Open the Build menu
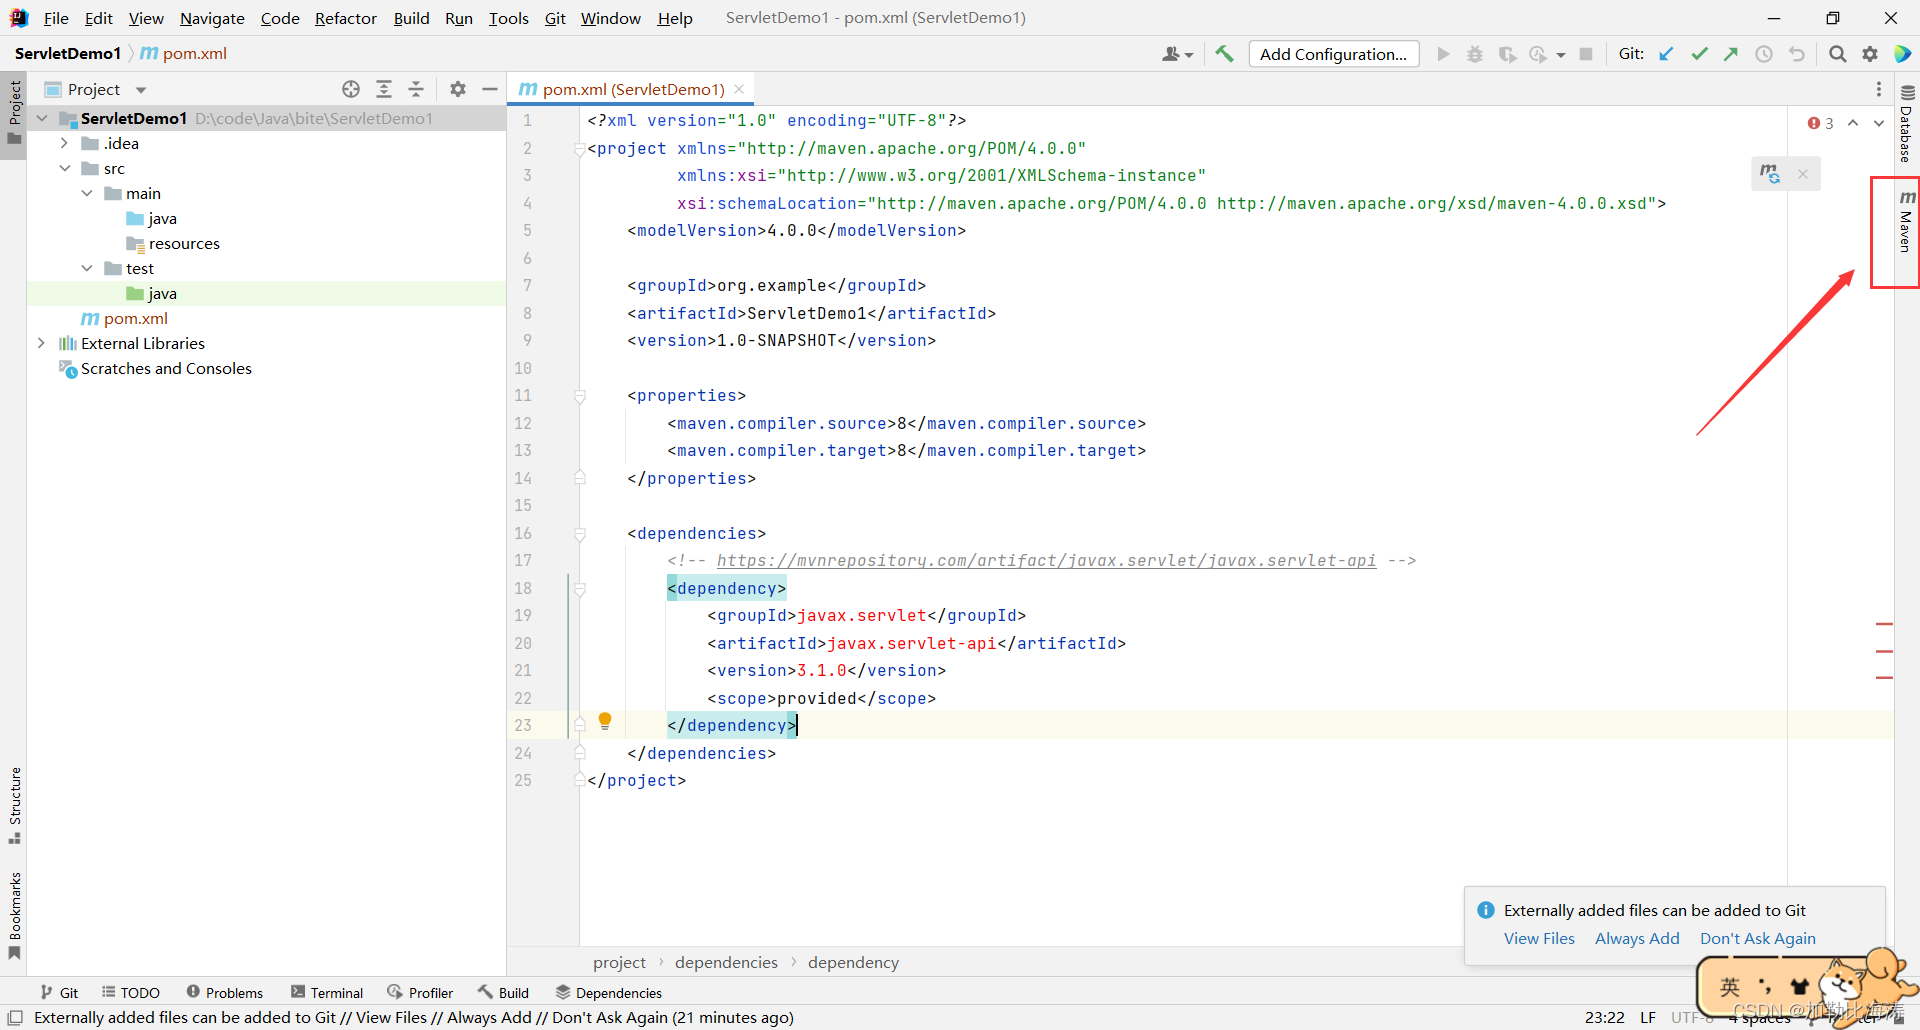 (x=411, y=18)
